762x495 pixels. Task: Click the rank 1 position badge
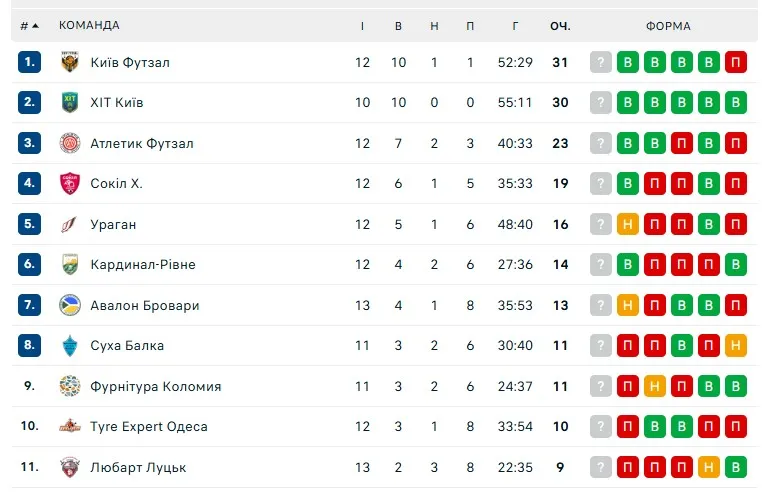[30, 62]
